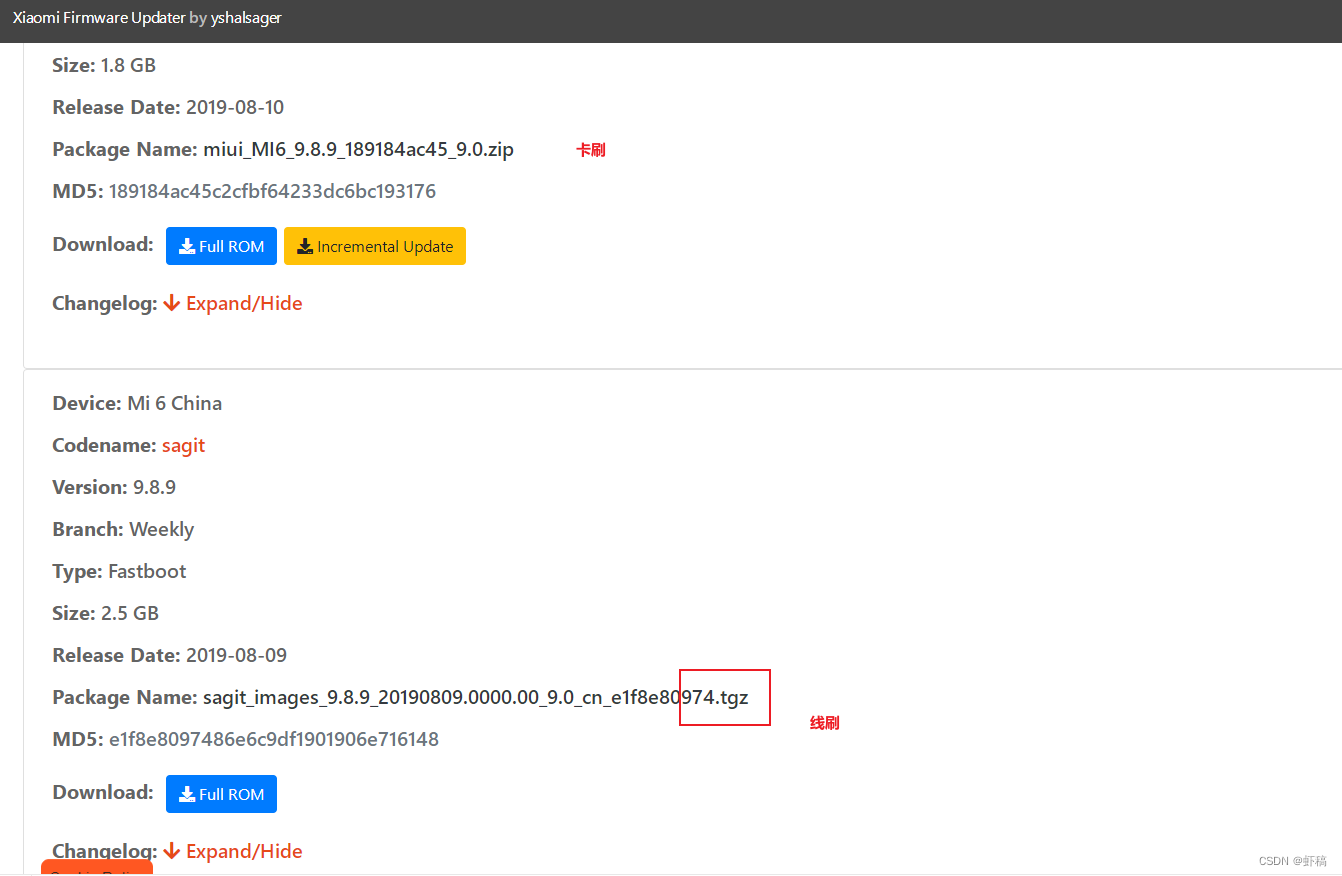Screen dimensions: 1342x876
Task: Expand the changelog of the 1.8 GB package
Action: (232, 303)
